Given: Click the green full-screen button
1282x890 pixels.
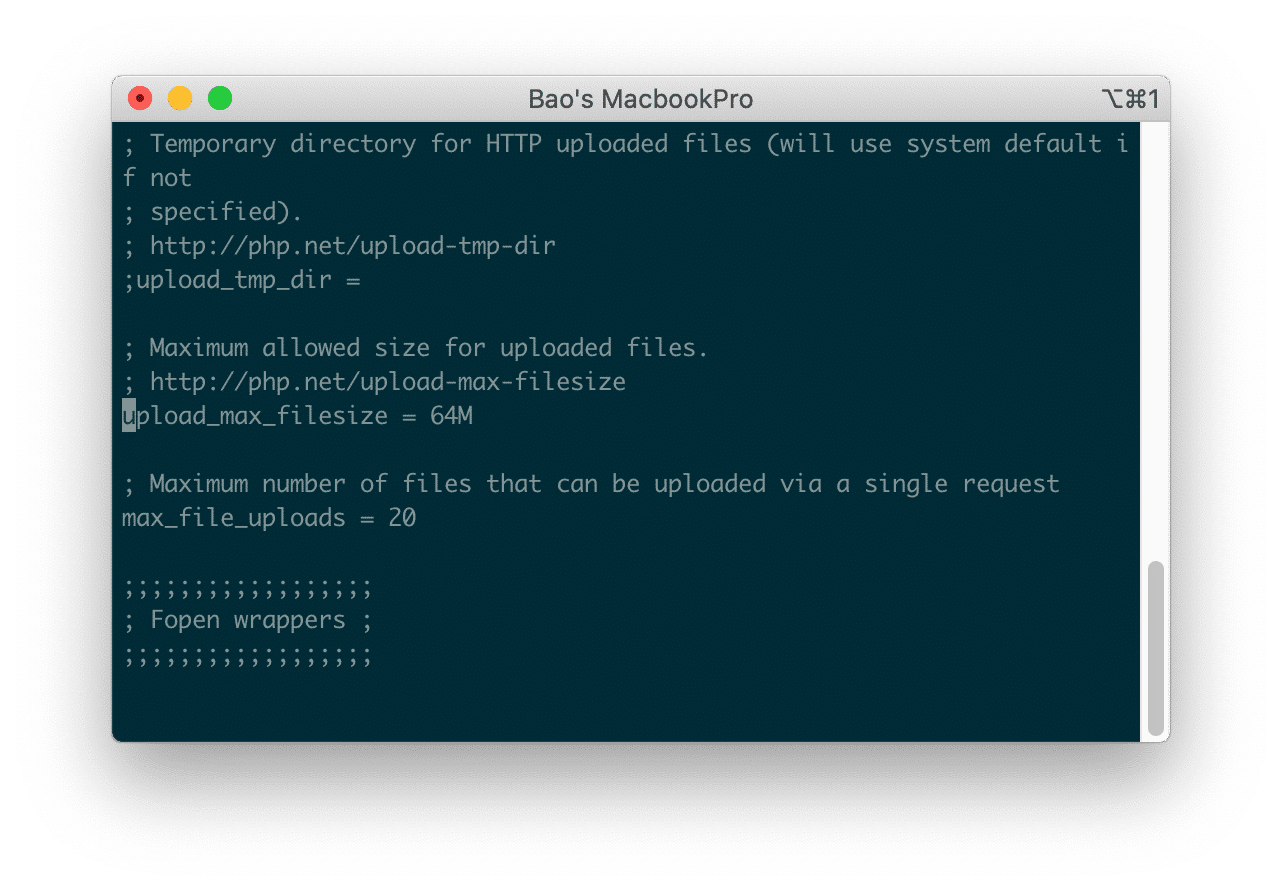Looking at the screenshot, I should click(x=220, y=99).
